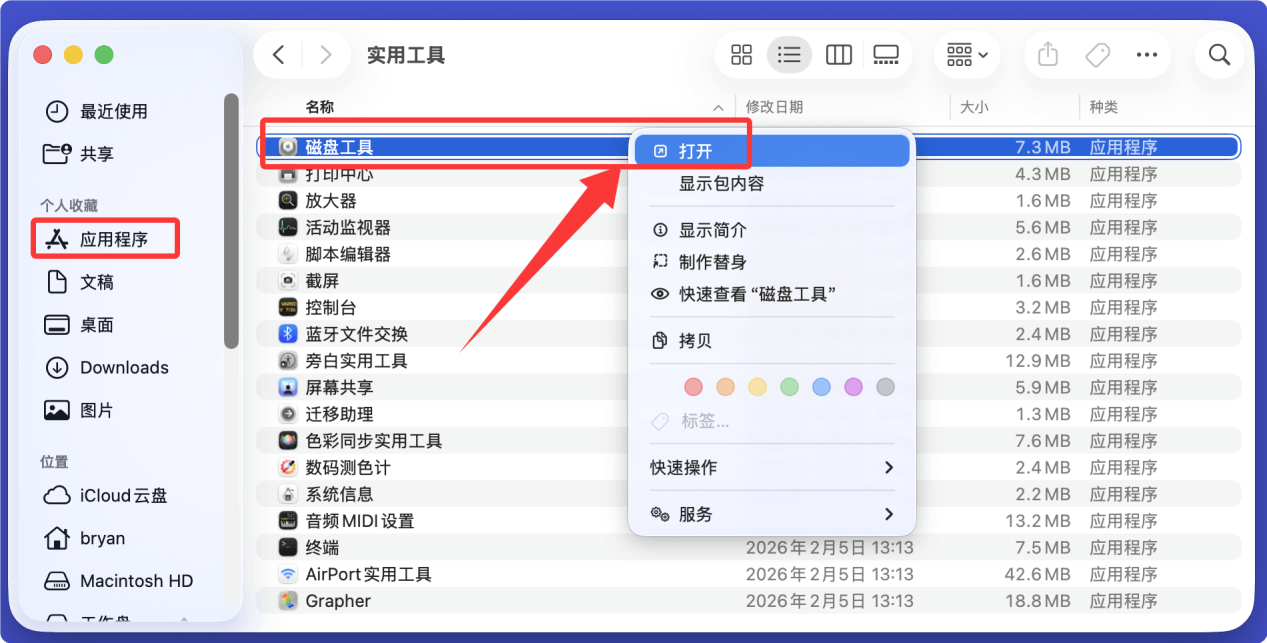This screenshot has height=643, width=1267.
Task: Switch to gallery view
Action: pos(886,54)
